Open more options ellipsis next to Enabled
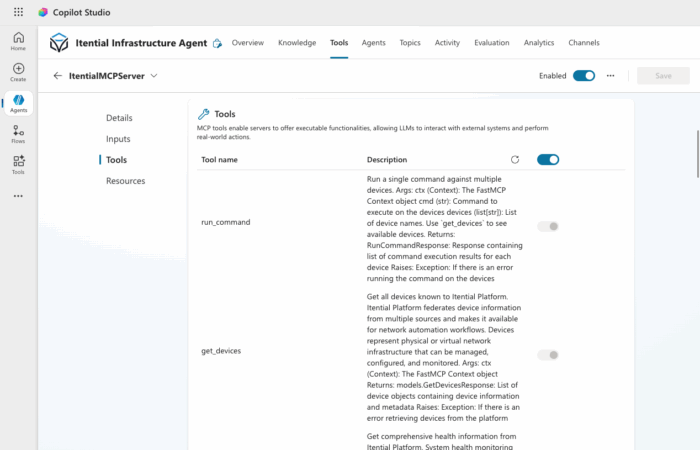700x450 pixels. [610, 75]
